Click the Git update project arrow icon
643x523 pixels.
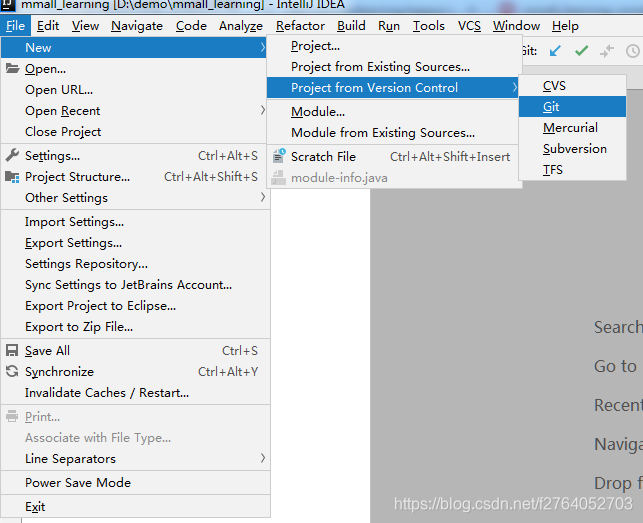point(555,51)
